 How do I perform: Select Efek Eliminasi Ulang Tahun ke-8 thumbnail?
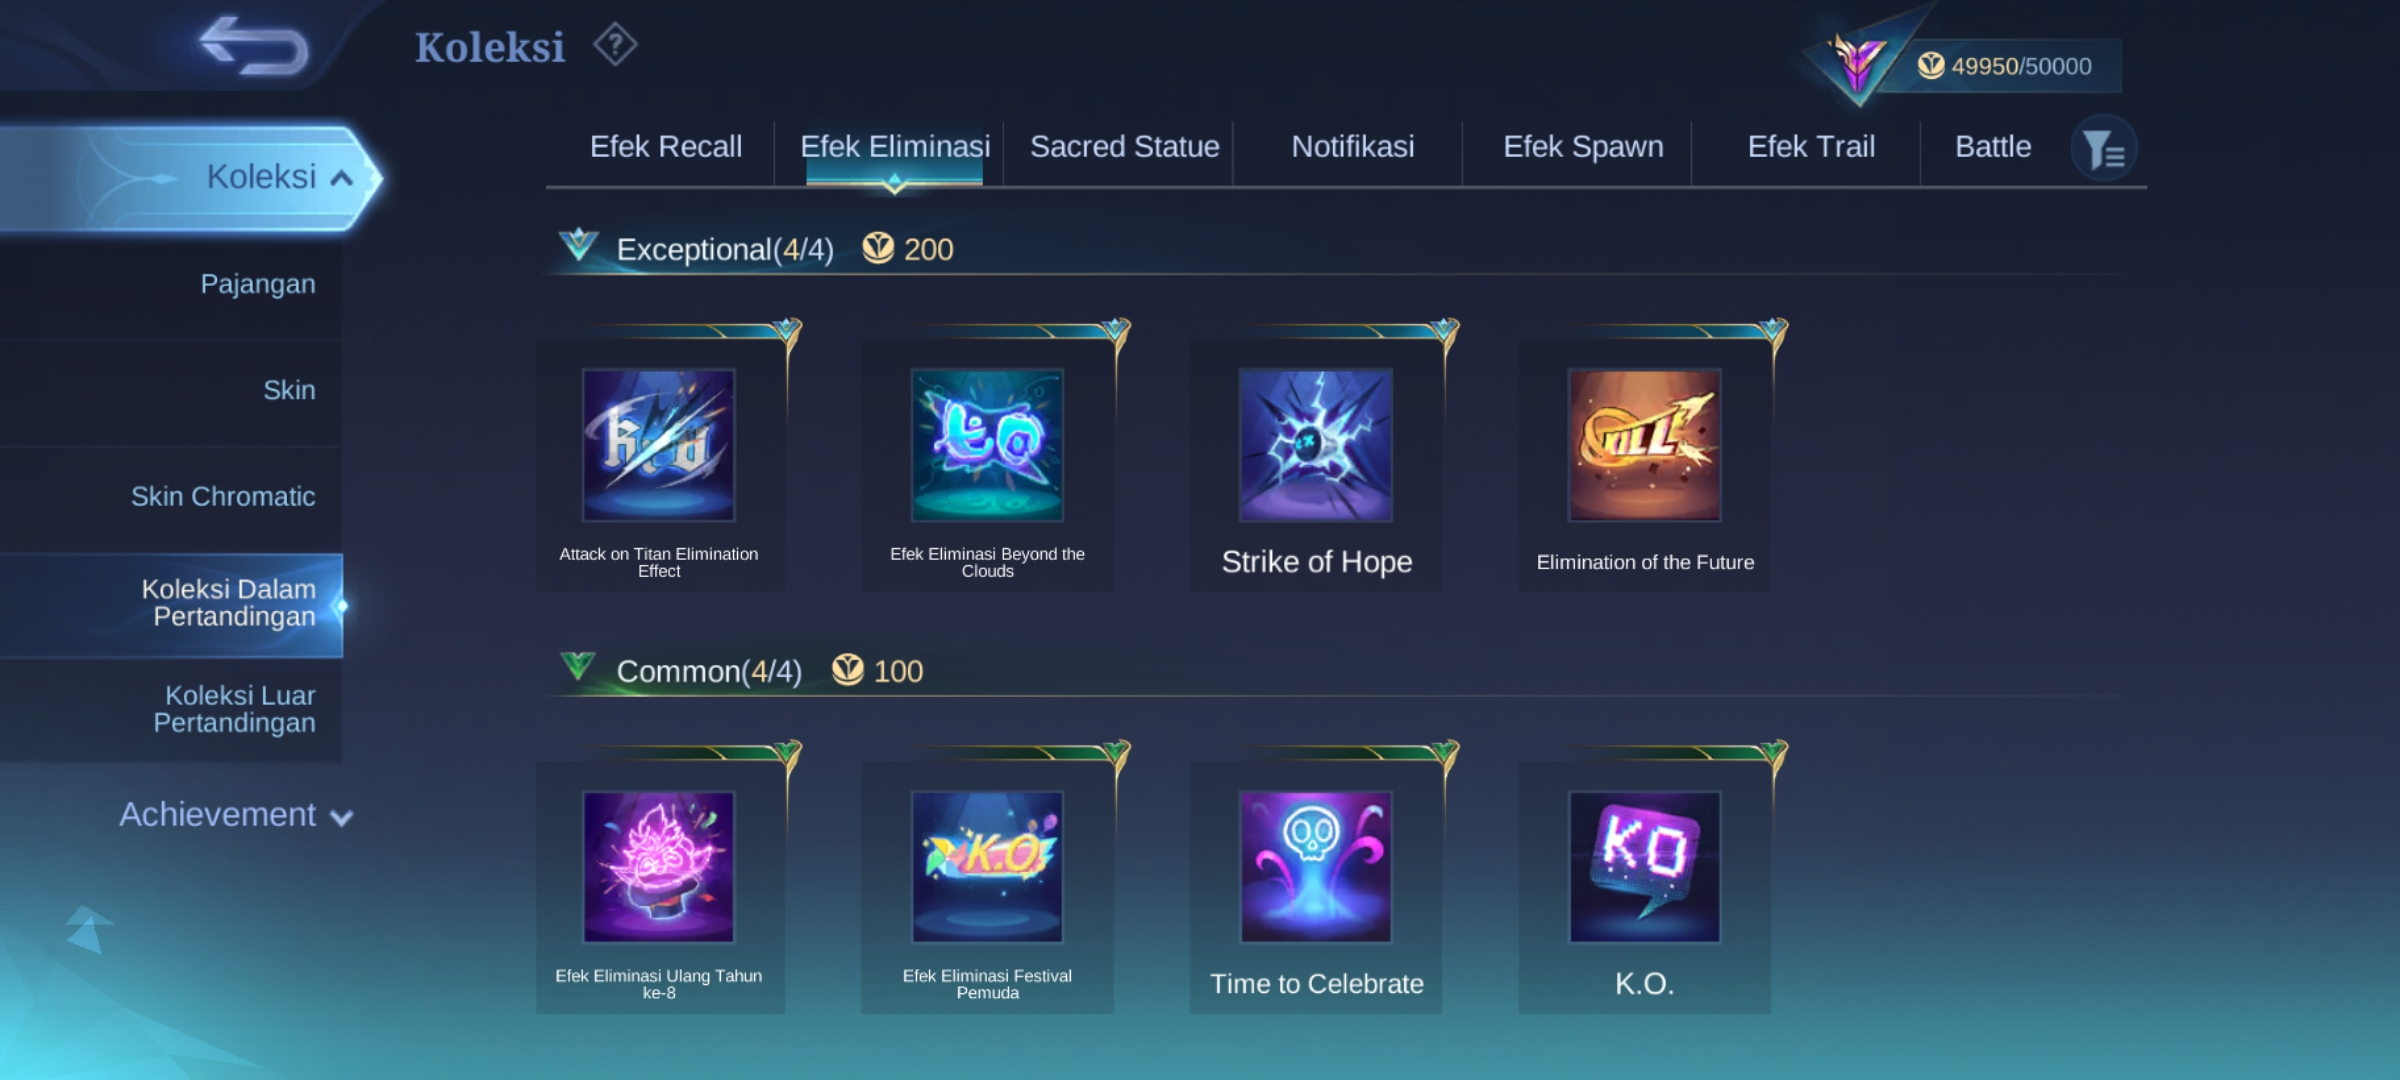[659, 867]
